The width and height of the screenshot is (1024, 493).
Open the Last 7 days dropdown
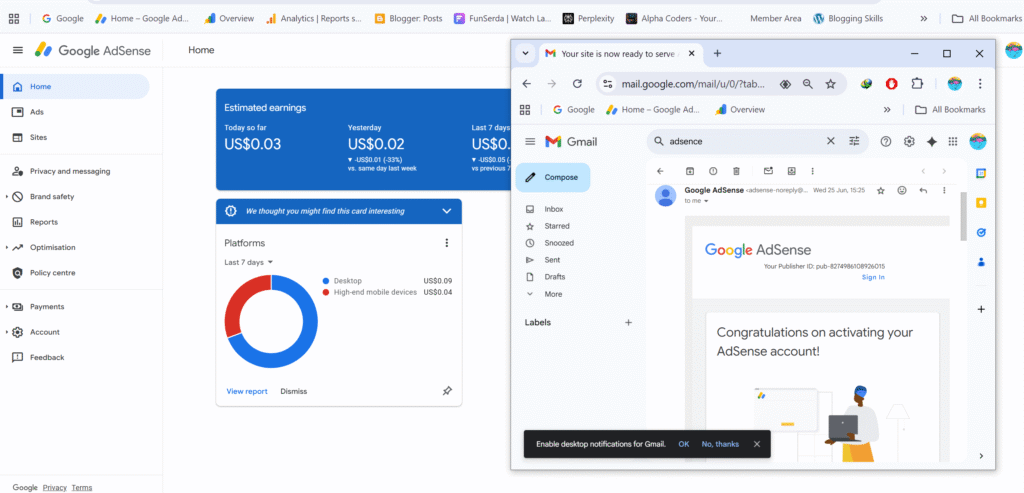pyautogui.click(x=249, y=262)
